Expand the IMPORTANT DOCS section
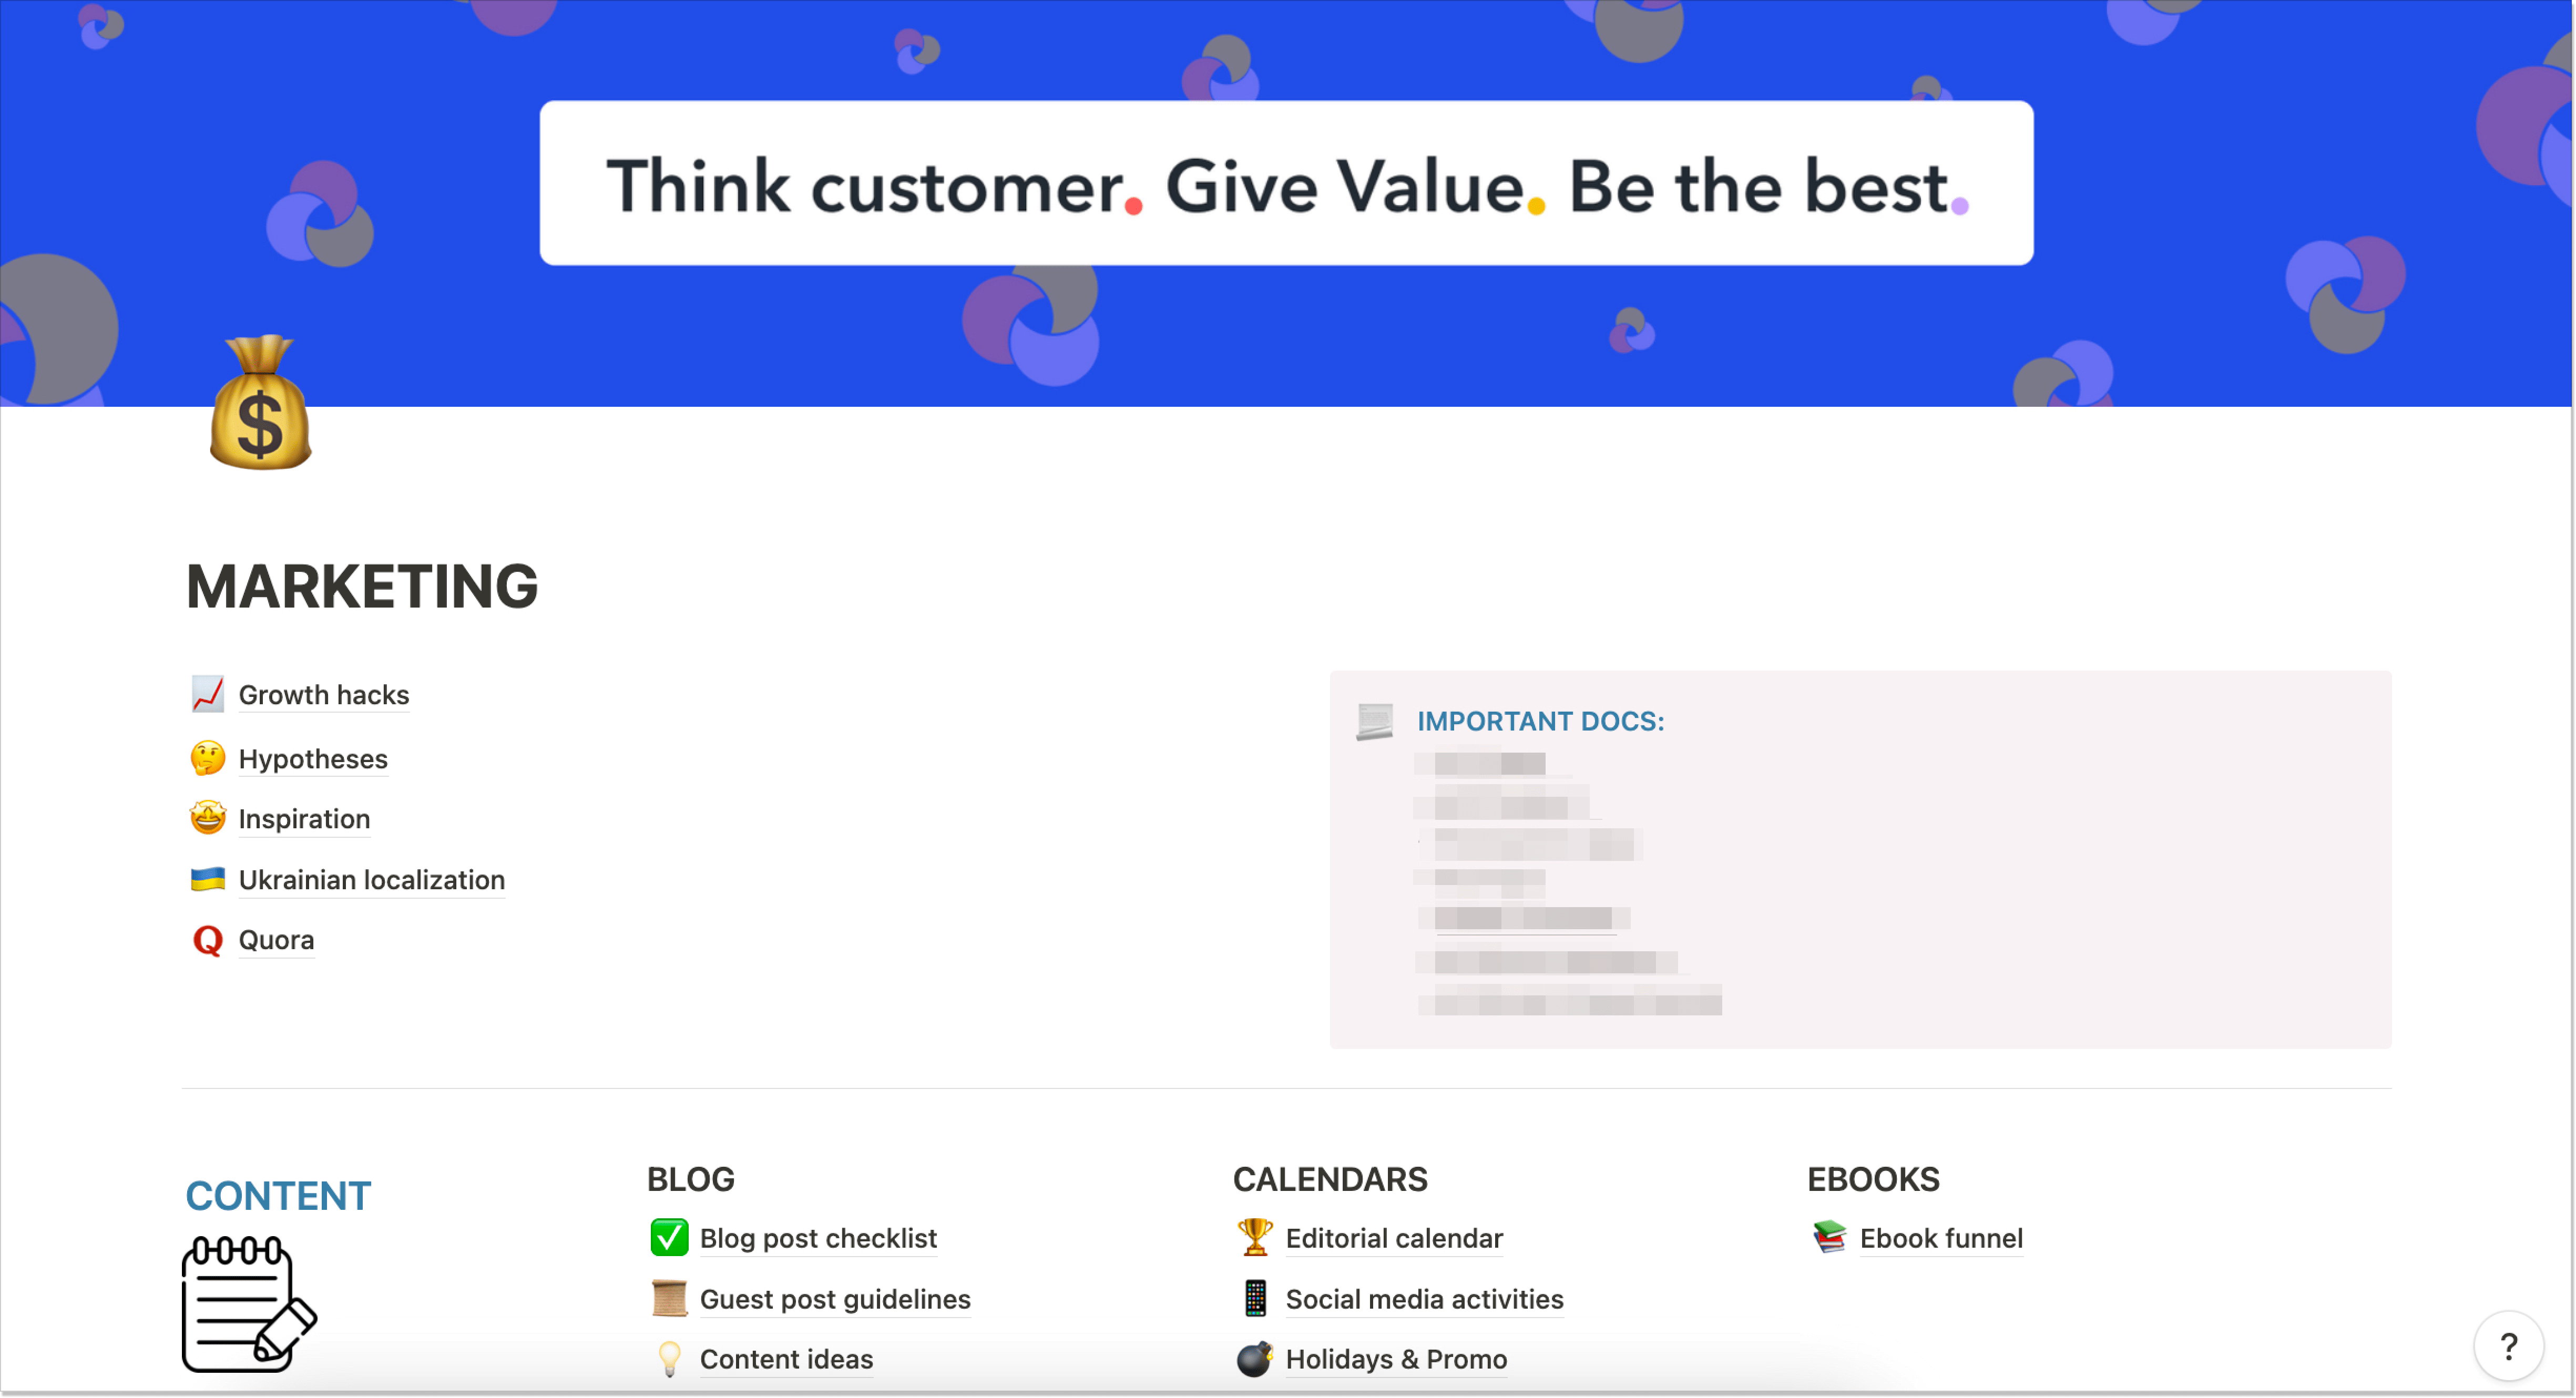Image resolution: width=2576 pixels, height=1398 pixels. tap(1538, 719)
